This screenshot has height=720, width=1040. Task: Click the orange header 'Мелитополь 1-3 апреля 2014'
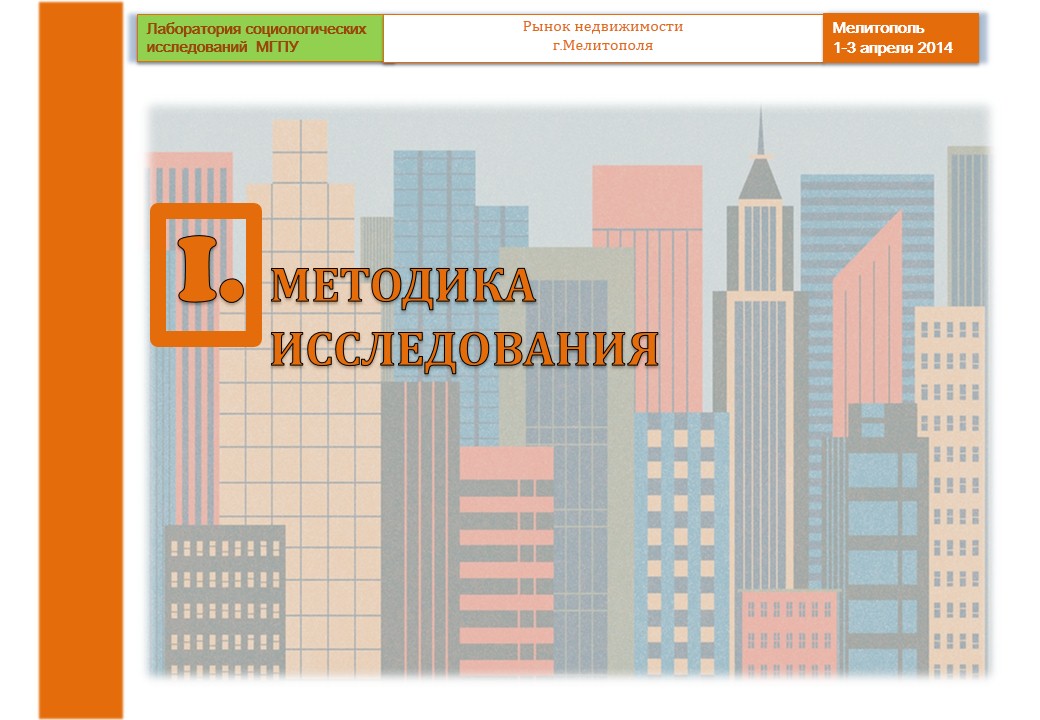pos(901,38)
